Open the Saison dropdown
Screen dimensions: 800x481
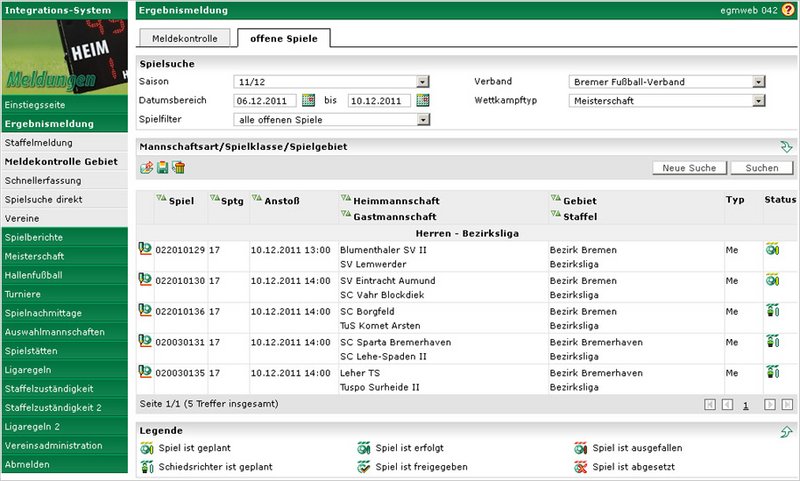pos(423,82)
